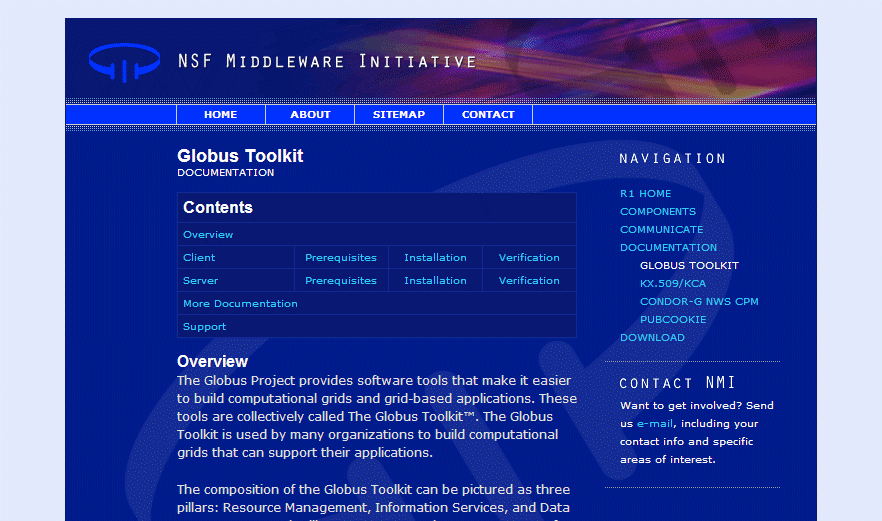Open the KX.509/KCA documentation link
Screen dimensions: 882x521
673,284
